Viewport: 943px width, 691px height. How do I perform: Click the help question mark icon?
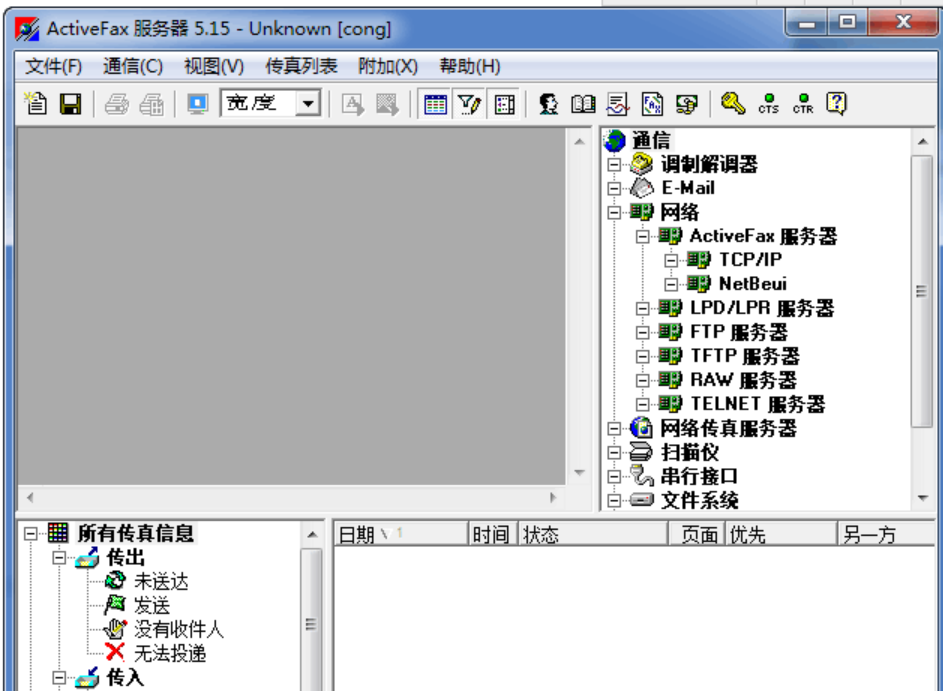tap(837, 104)
